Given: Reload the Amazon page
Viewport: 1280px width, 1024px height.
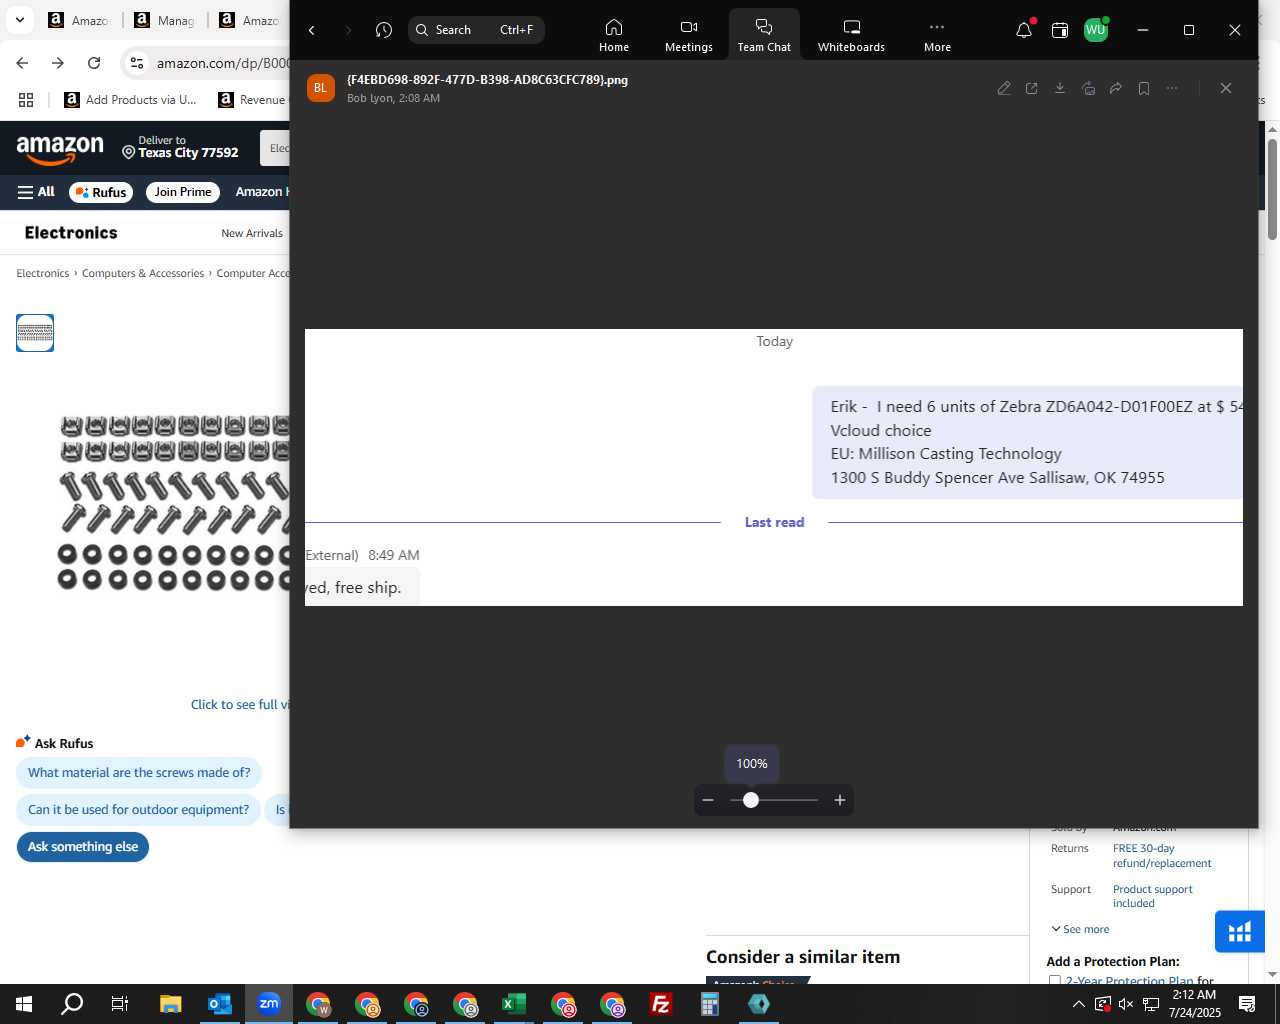Looking at the screenshot, I should [94, 63].
